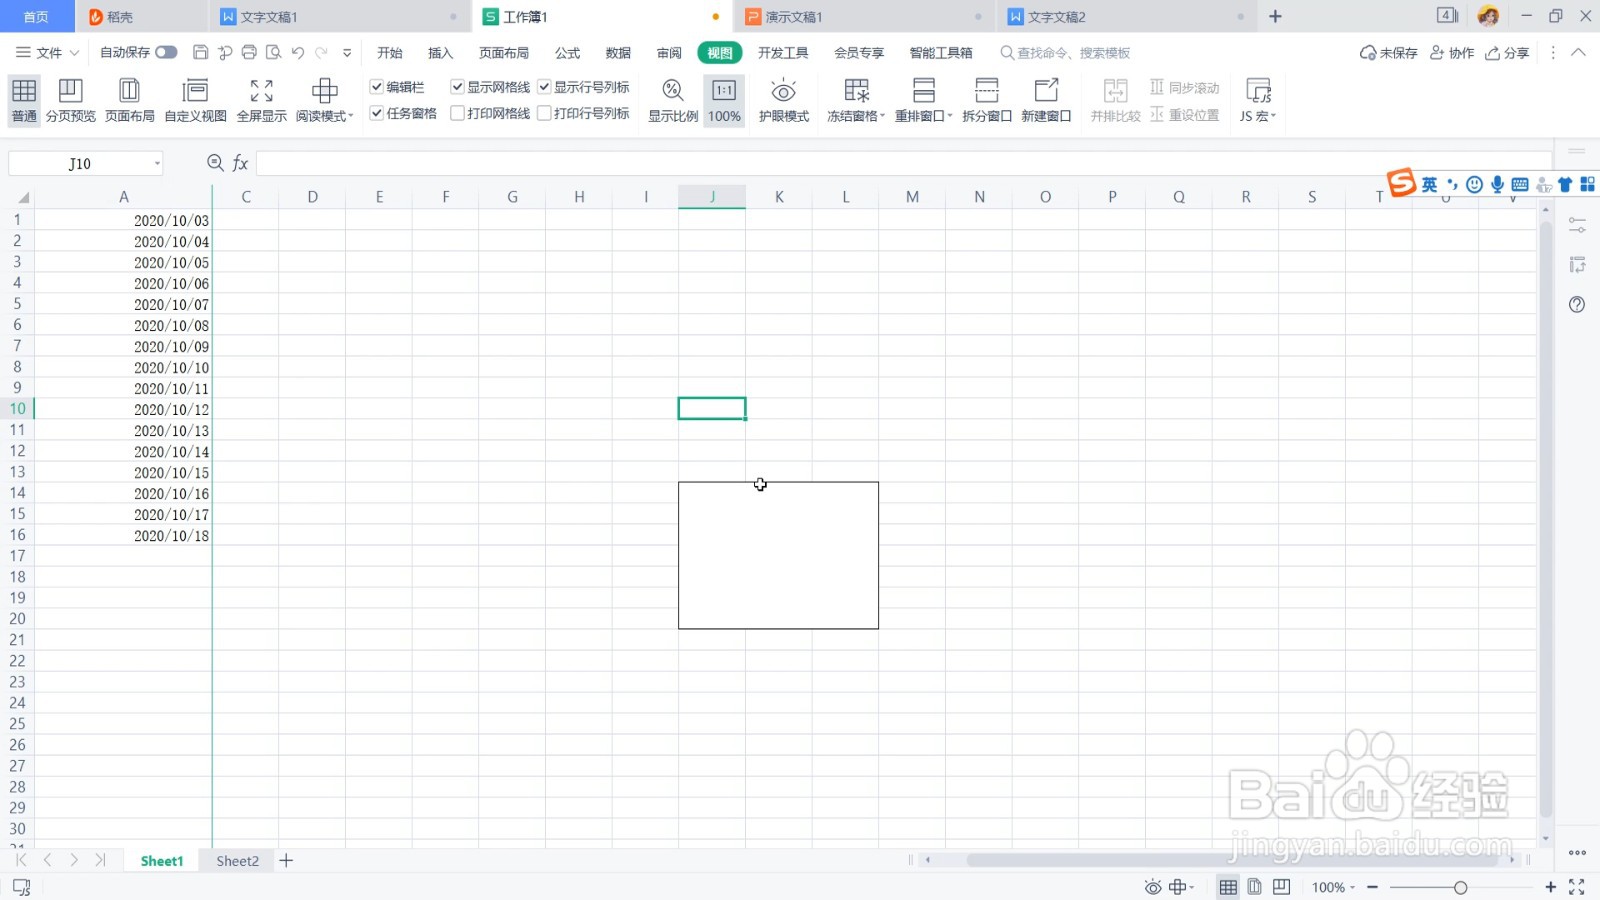Click the save icon in quick access bar

200,53
